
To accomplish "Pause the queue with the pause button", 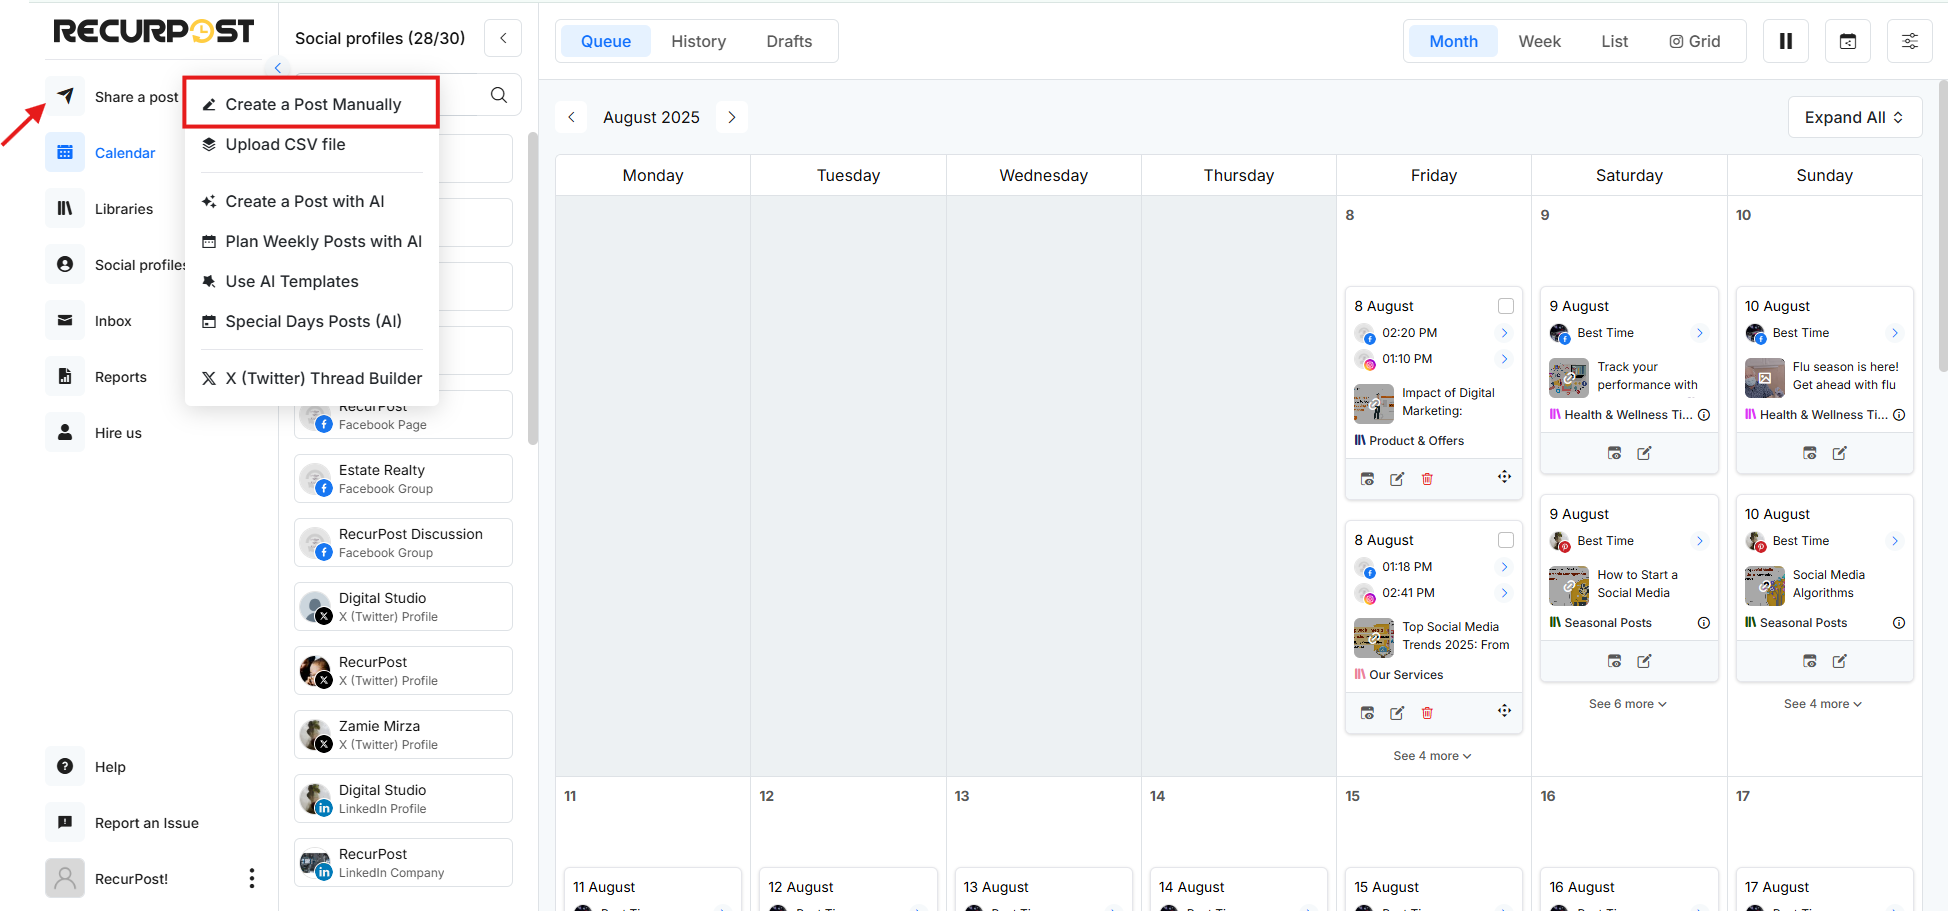I will pyautogui.click(x=1786, y=41).
